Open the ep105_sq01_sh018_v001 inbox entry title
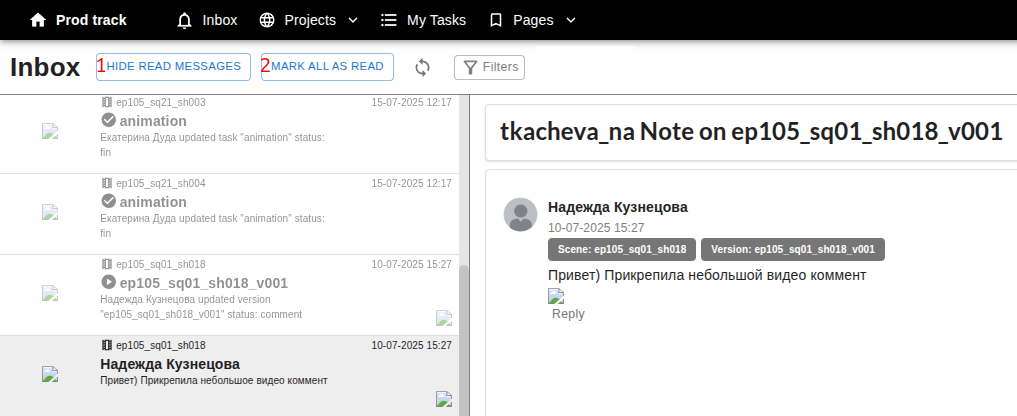The image size is (1017, 416). (204, 283)
